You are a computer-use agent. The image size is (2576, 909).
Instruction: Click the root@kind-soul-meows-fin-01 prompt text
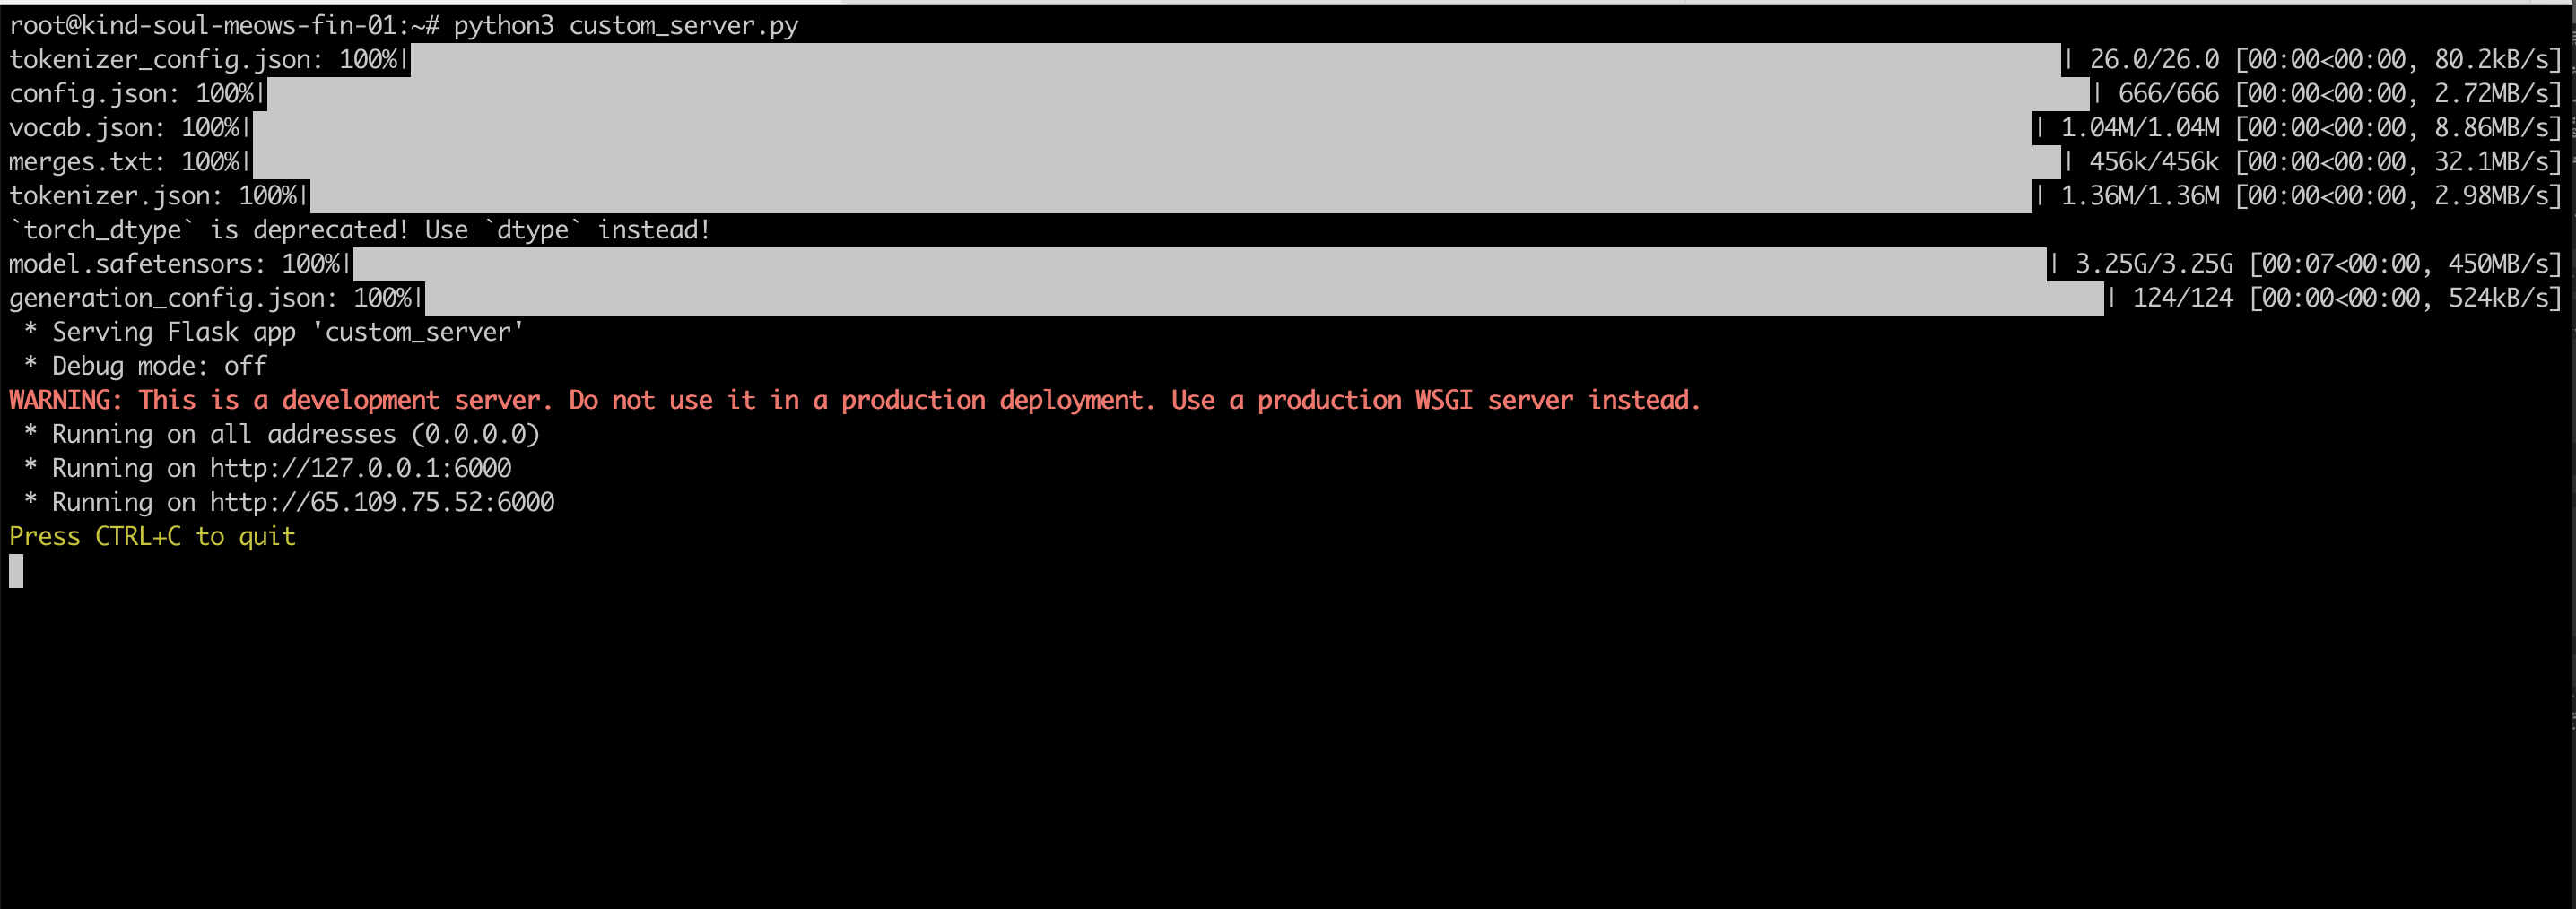pos(203,26)
